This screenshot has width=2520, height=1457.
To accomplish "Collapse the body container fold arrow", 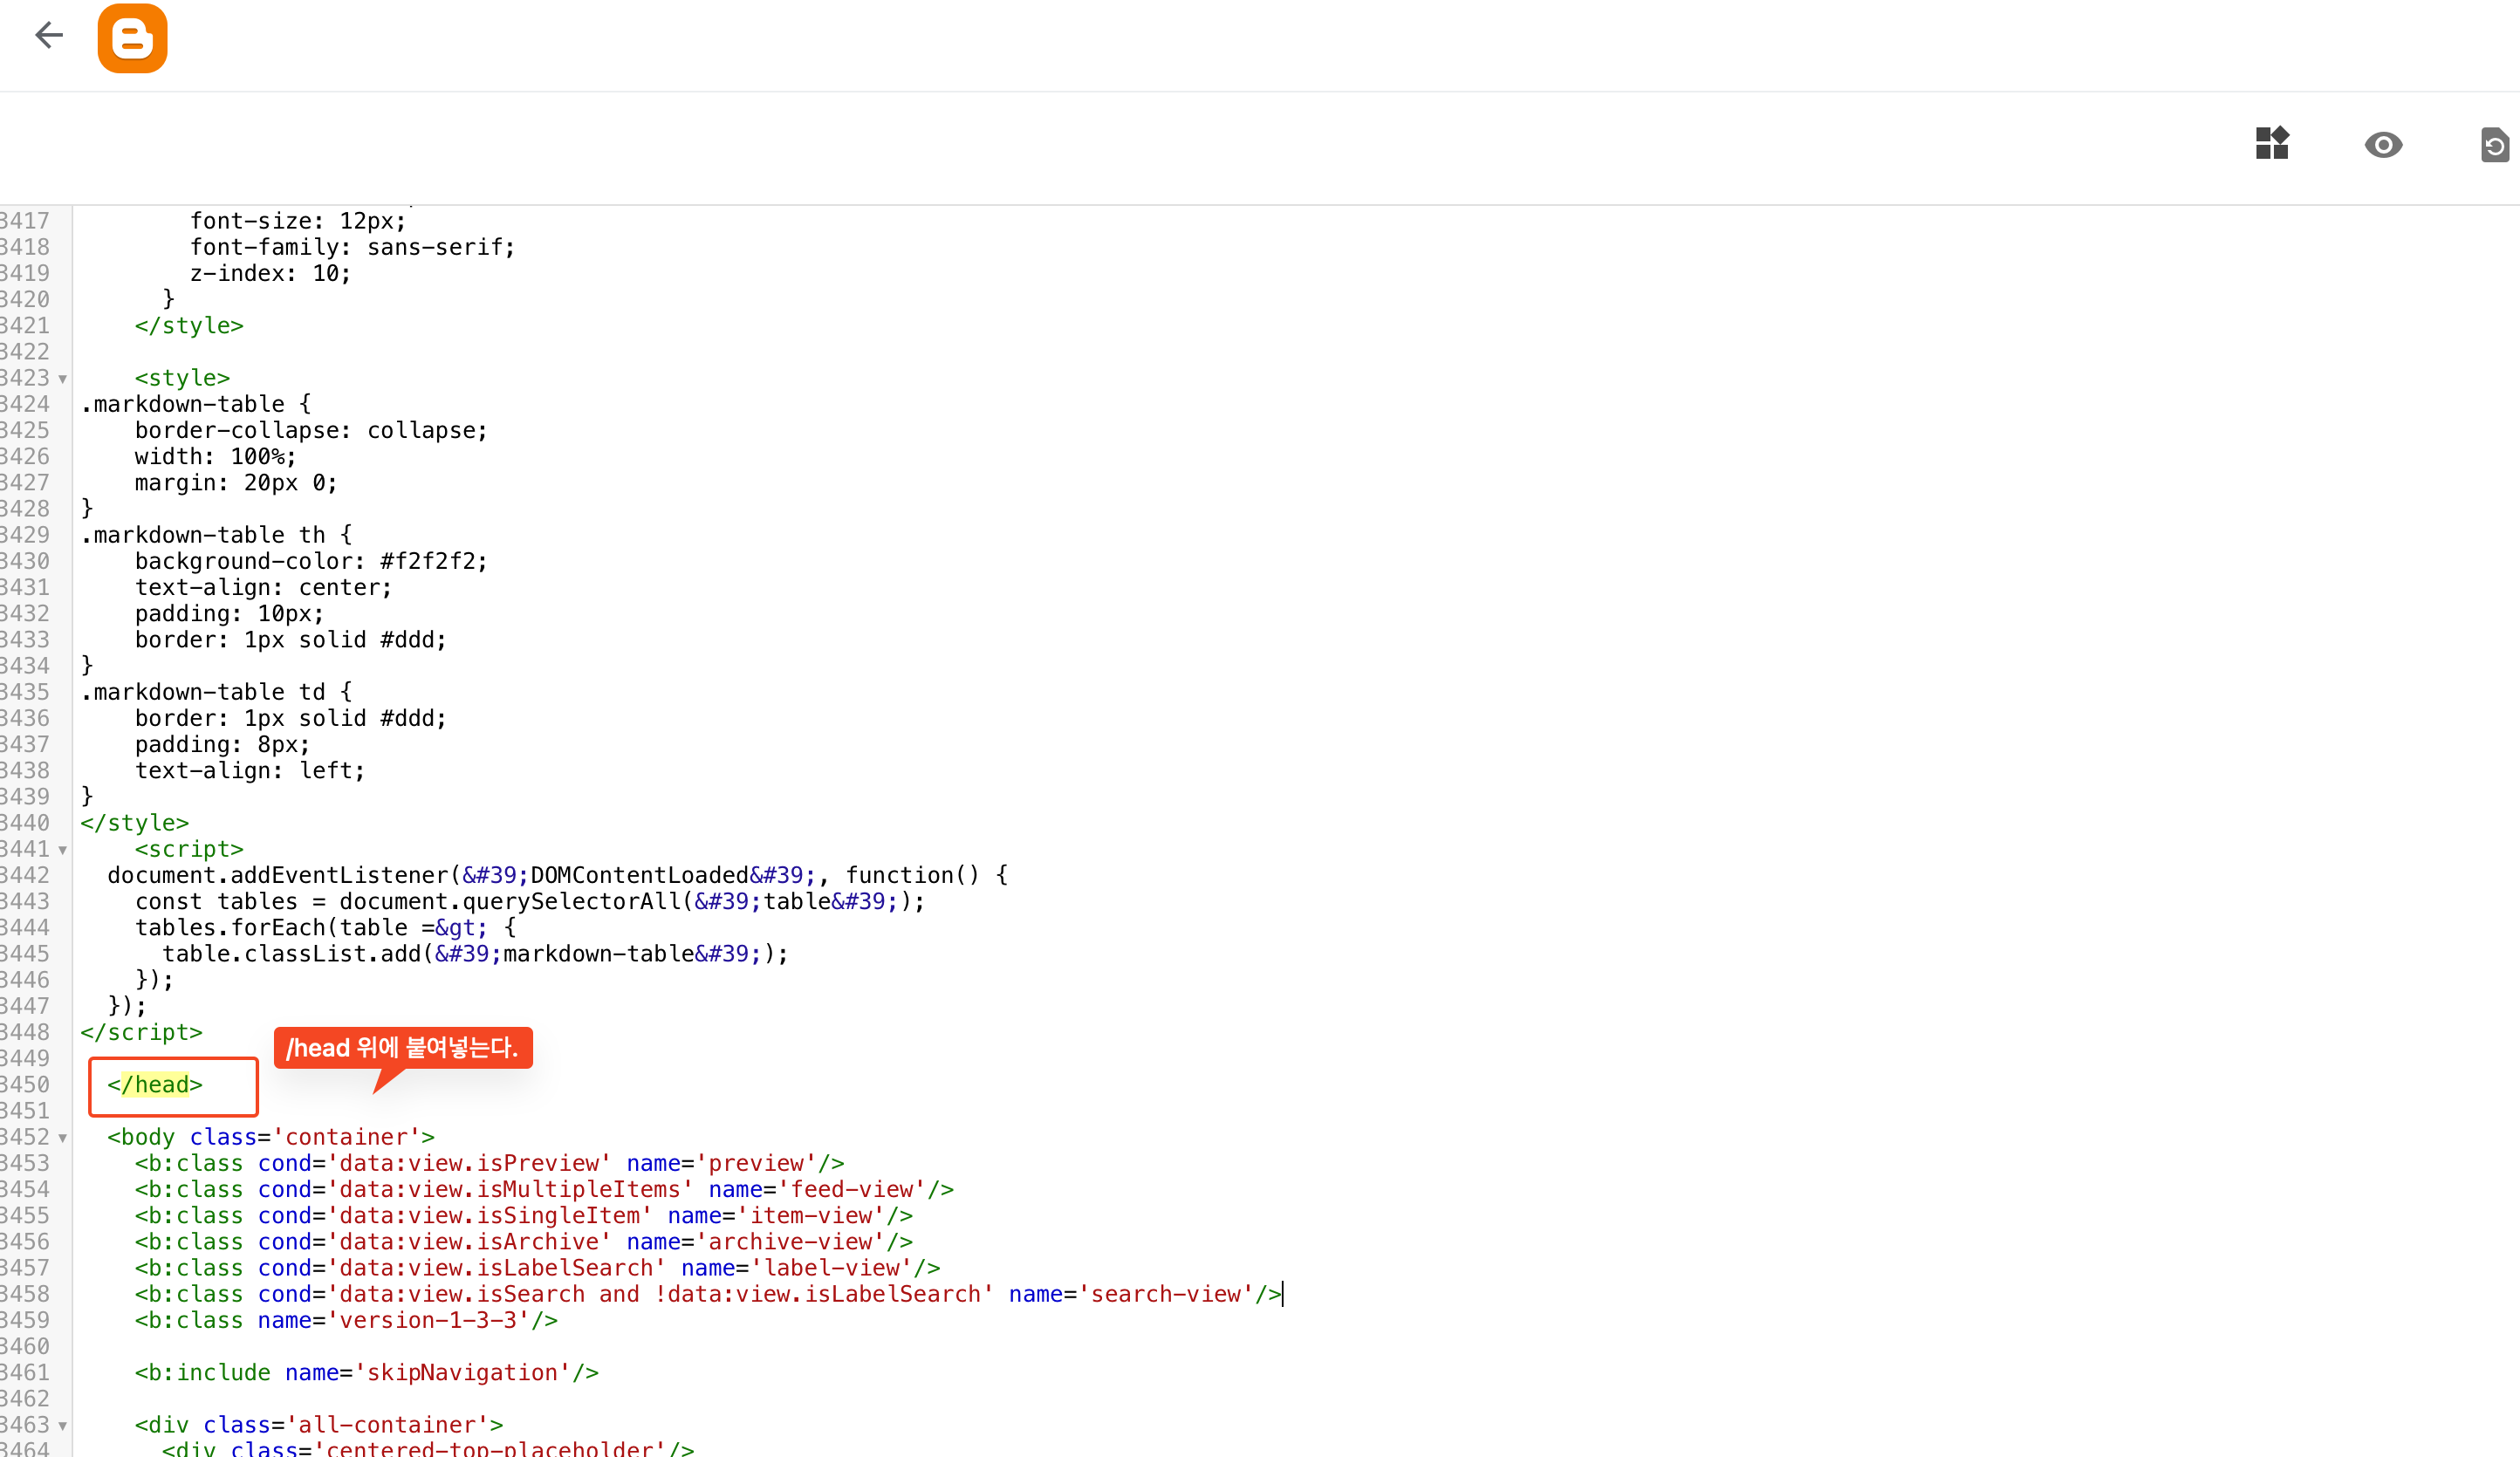I will point(63,1138).
